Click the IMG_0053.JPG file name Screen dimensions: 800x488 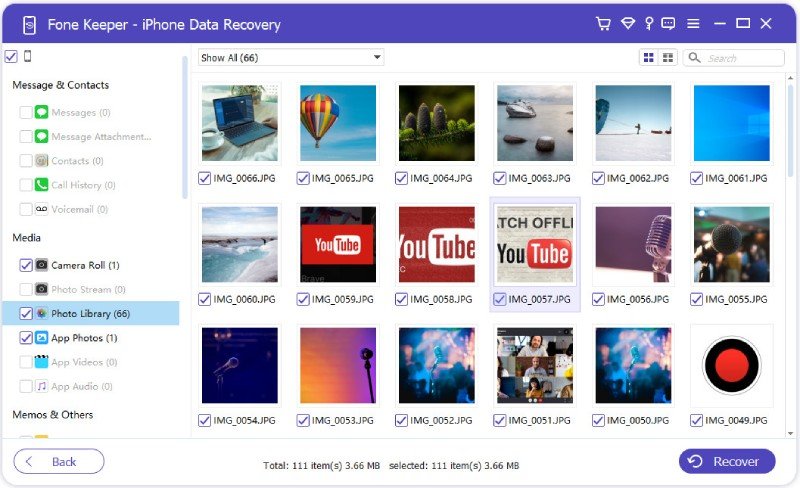(342, 420)
